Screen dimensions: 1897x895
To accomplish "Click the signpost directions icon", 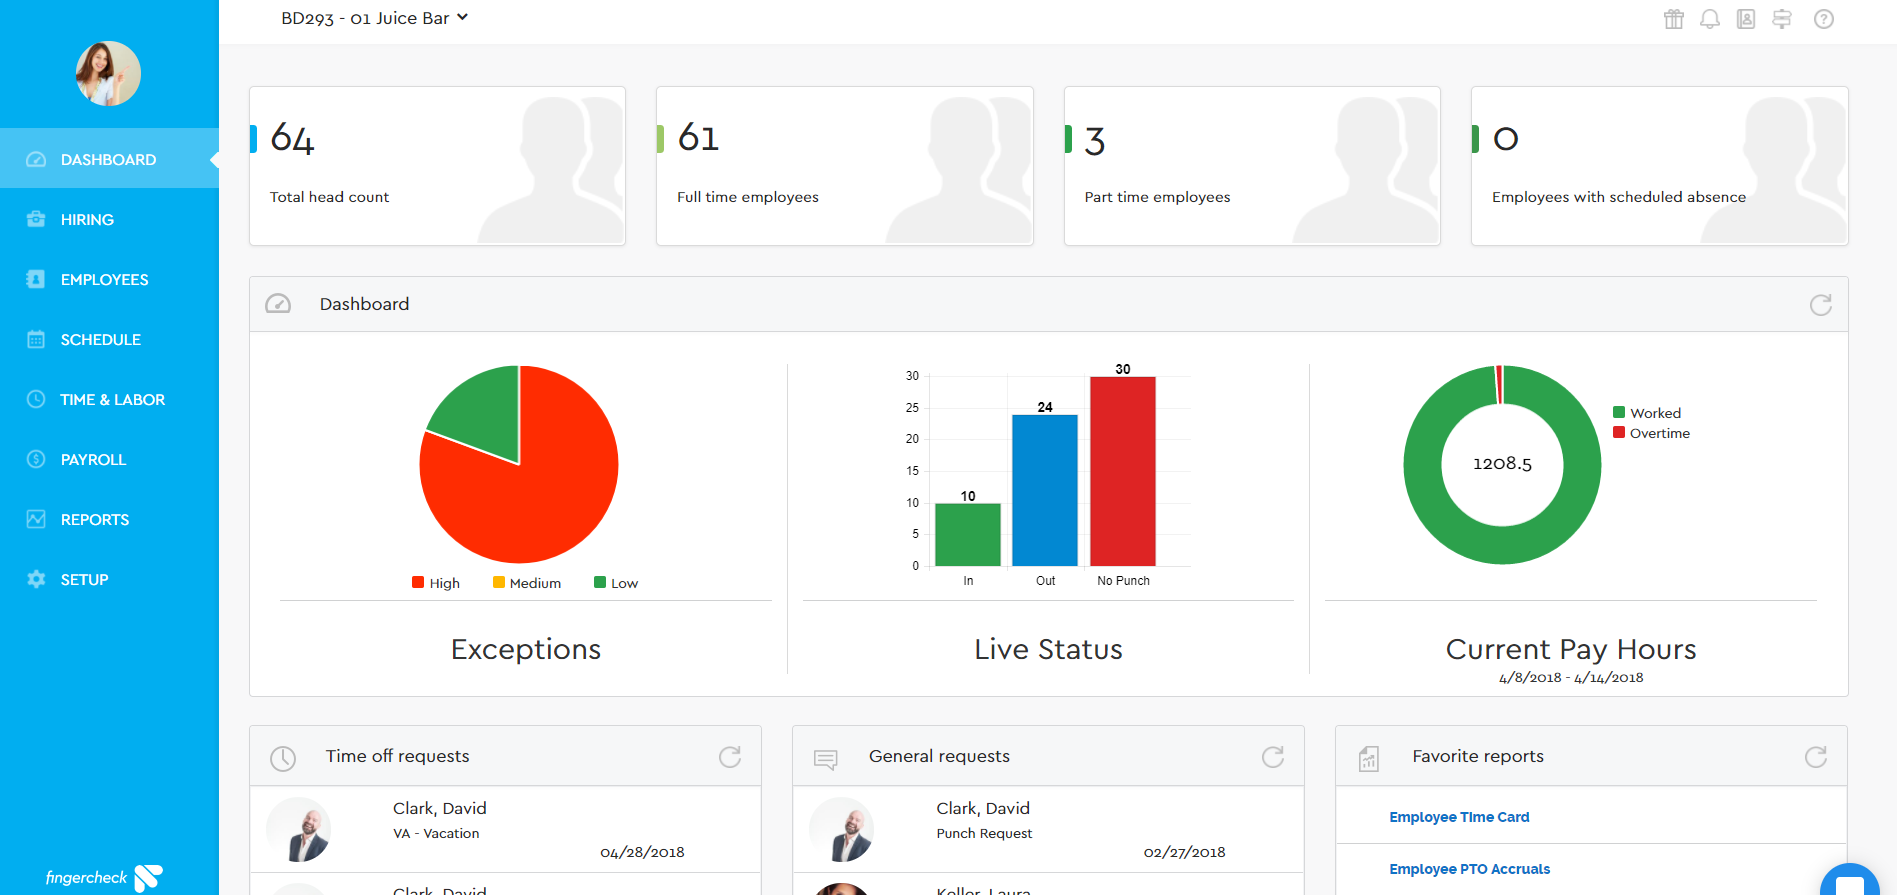I will tap(1782, 19).
